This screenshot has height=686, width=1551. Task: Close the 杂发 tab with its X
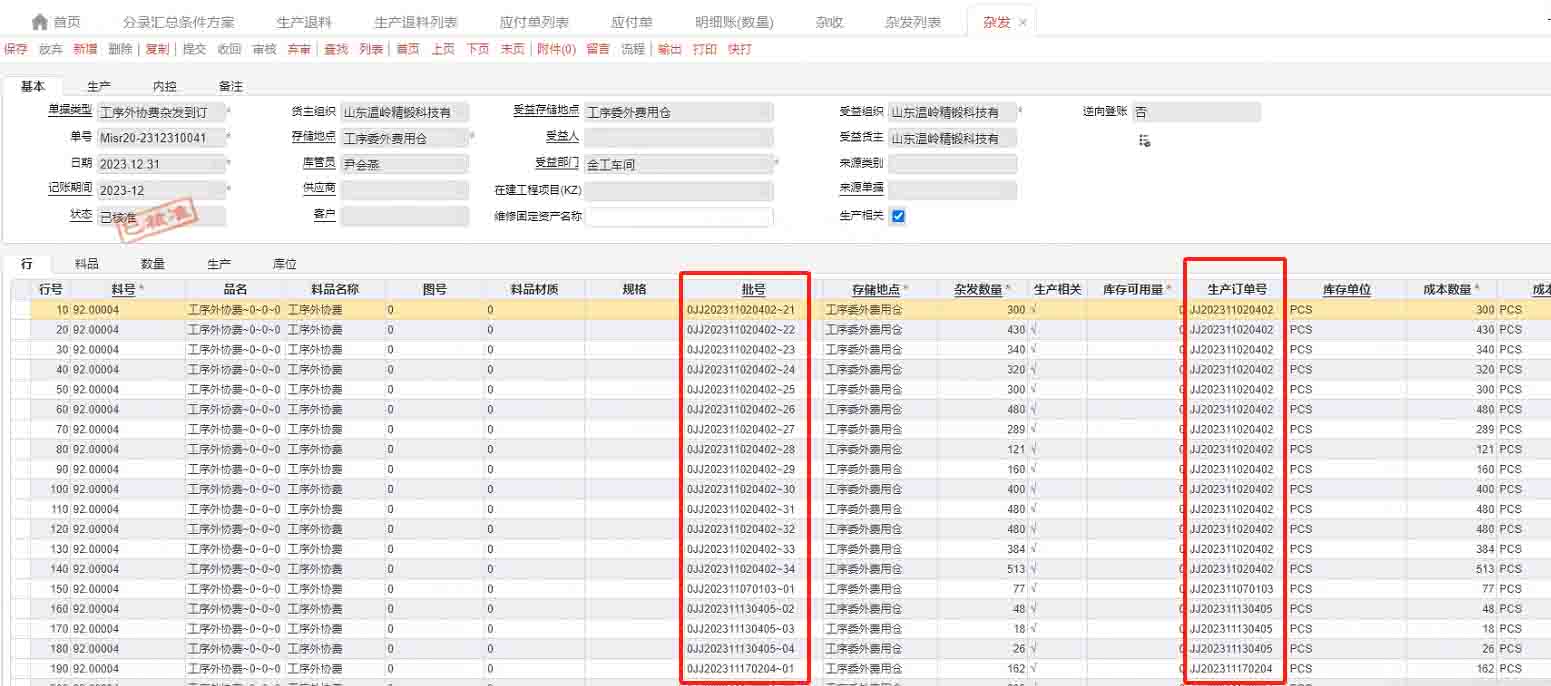coord(1023,22)
